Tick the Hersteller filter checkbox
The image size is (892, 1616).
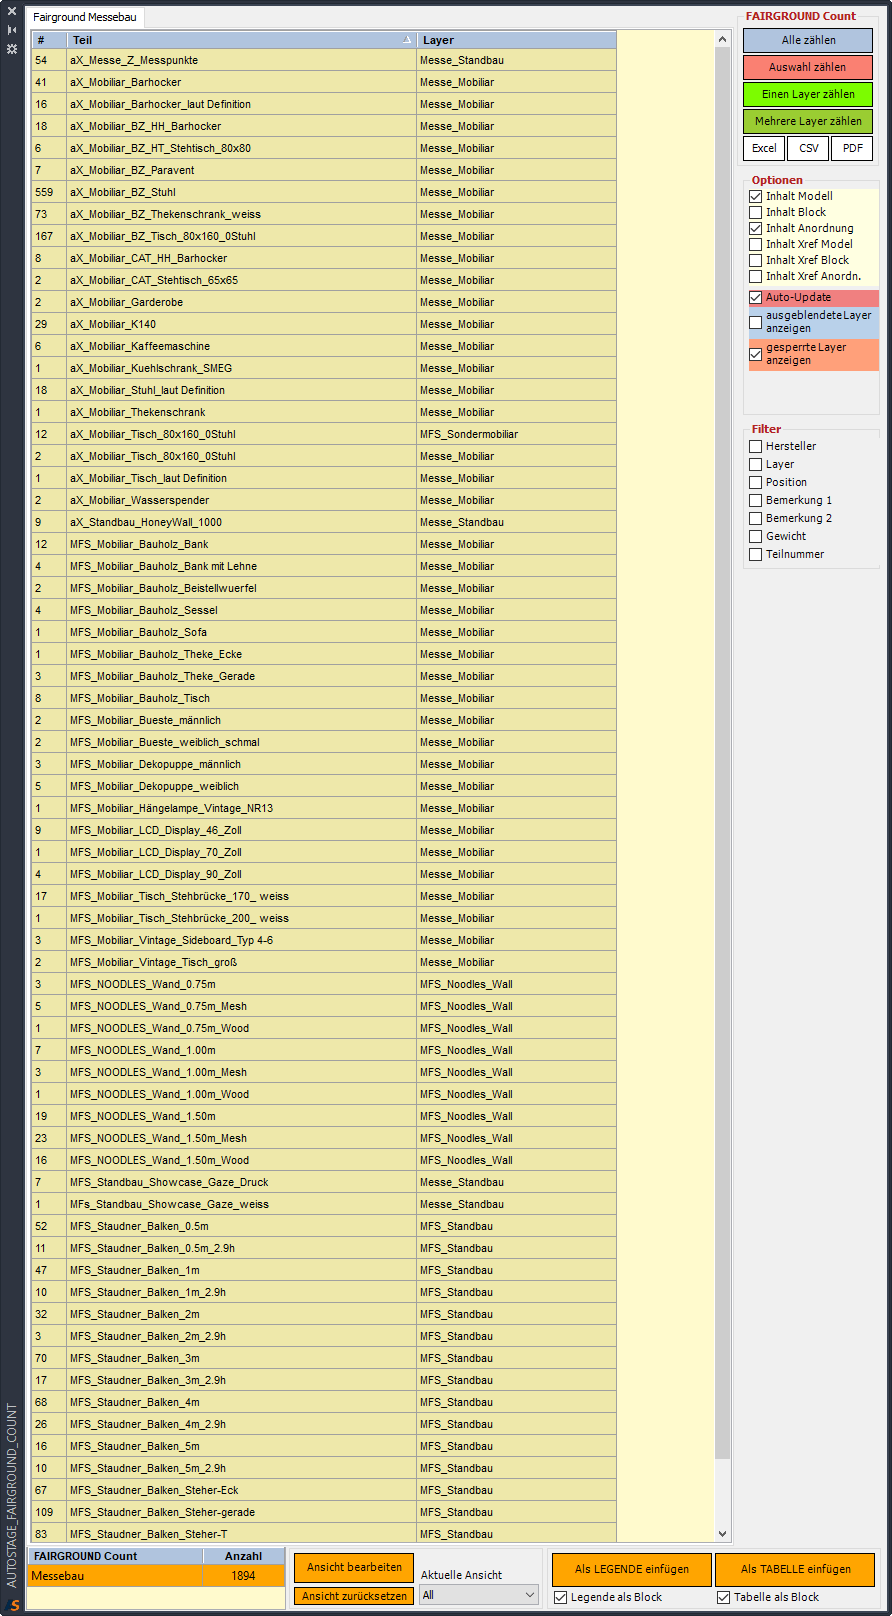point(756,446)
